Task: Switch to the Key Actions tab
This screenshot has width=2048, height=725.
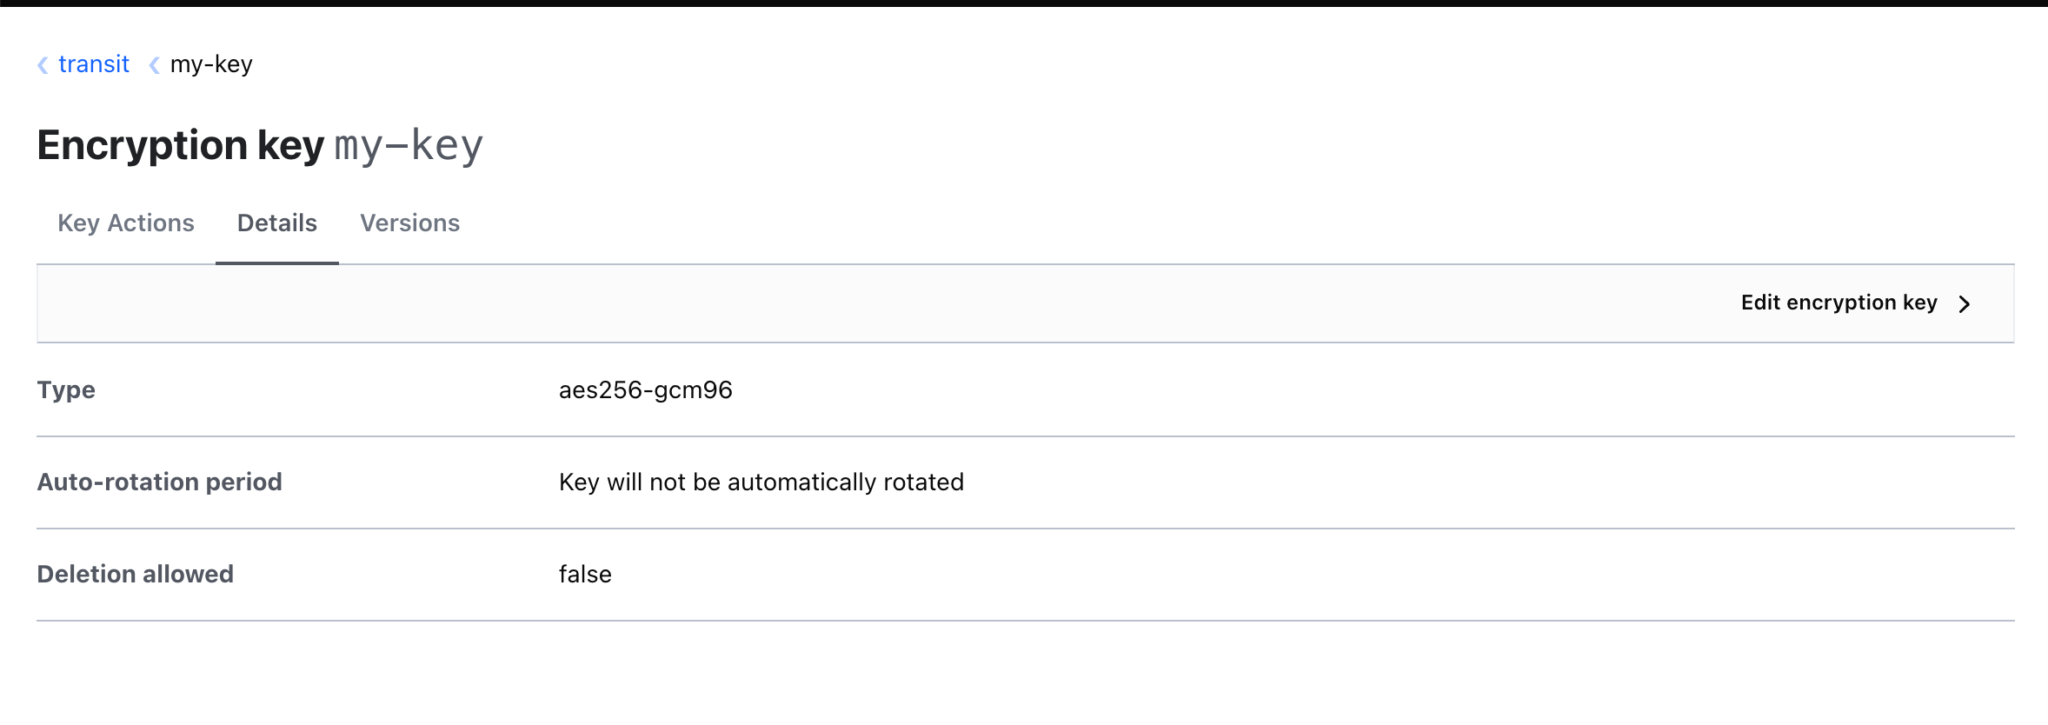Action: [x=126, y=222]
